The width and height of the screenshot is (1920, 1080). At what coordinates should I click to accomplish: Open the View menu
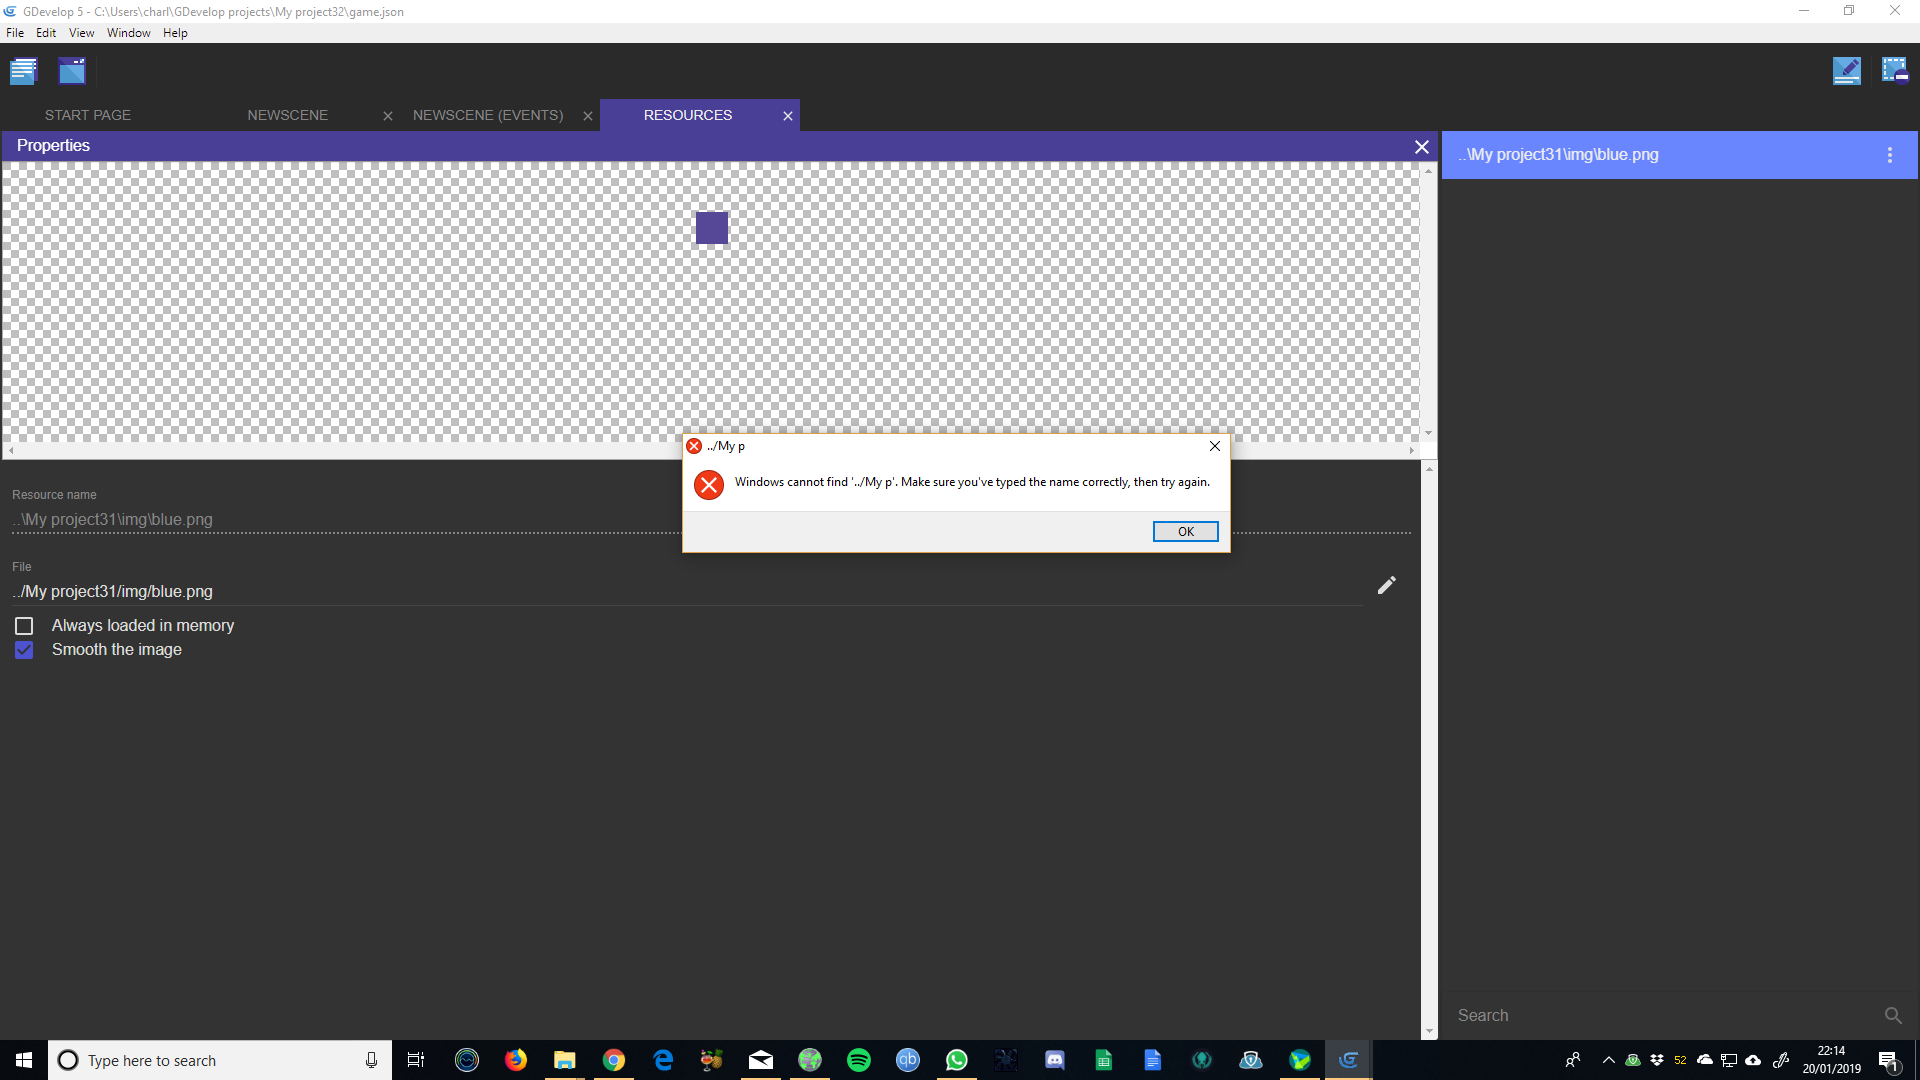[x=81, y=33]
